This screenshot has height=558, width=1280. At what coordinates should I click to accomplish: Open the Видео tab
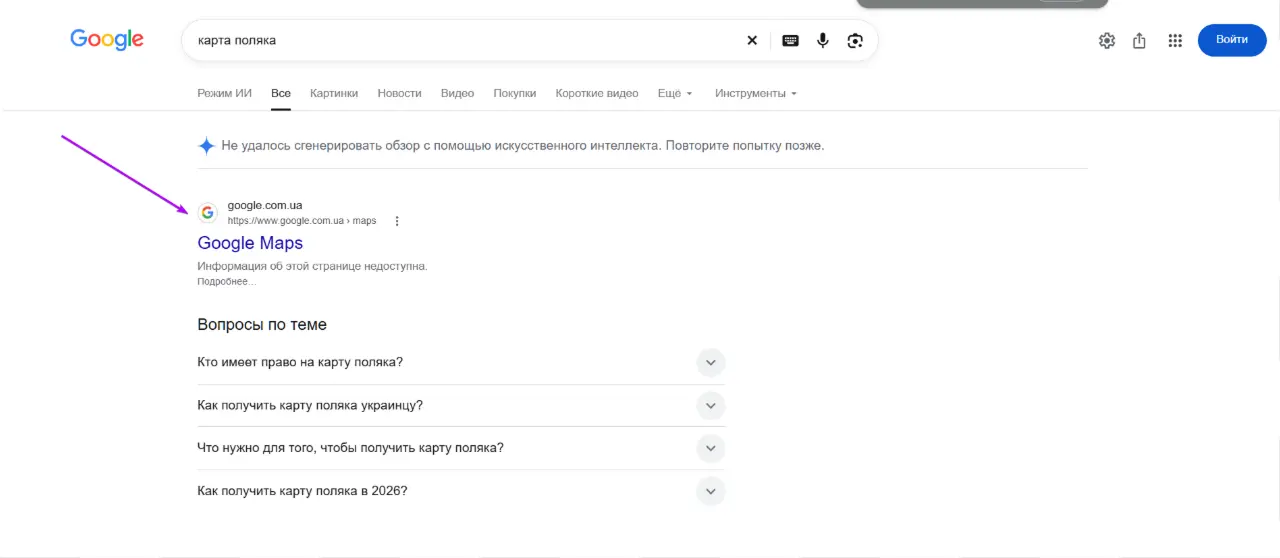457,93
